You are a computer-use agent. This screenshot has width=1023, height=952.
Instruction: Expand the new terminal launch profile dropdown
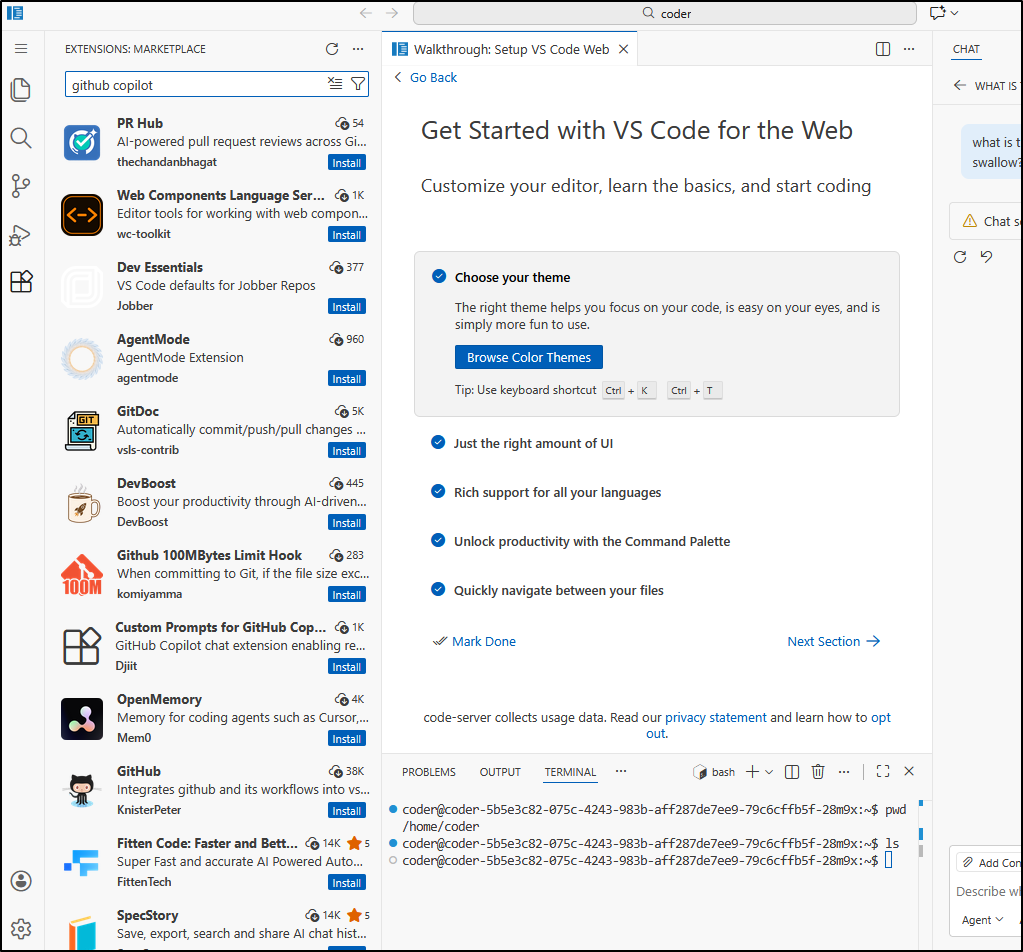click(x=769, y=772)
